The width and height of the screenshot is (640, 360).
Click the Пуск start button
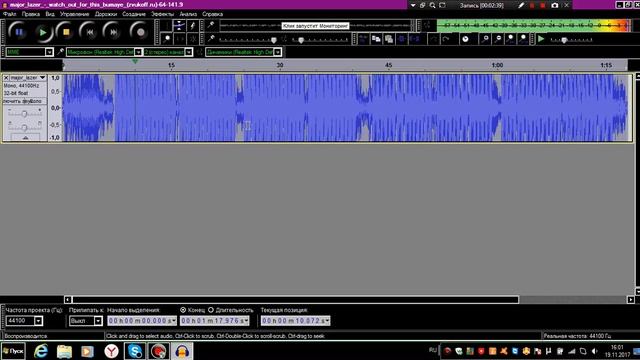tap(13, 351)
